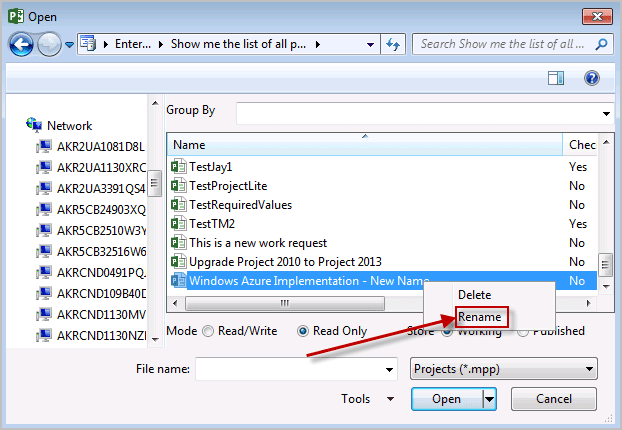This screenshot has height=430, width=622.
Task: Open recent locations dropdown beside navigation arrows
Action: (69, 44)
